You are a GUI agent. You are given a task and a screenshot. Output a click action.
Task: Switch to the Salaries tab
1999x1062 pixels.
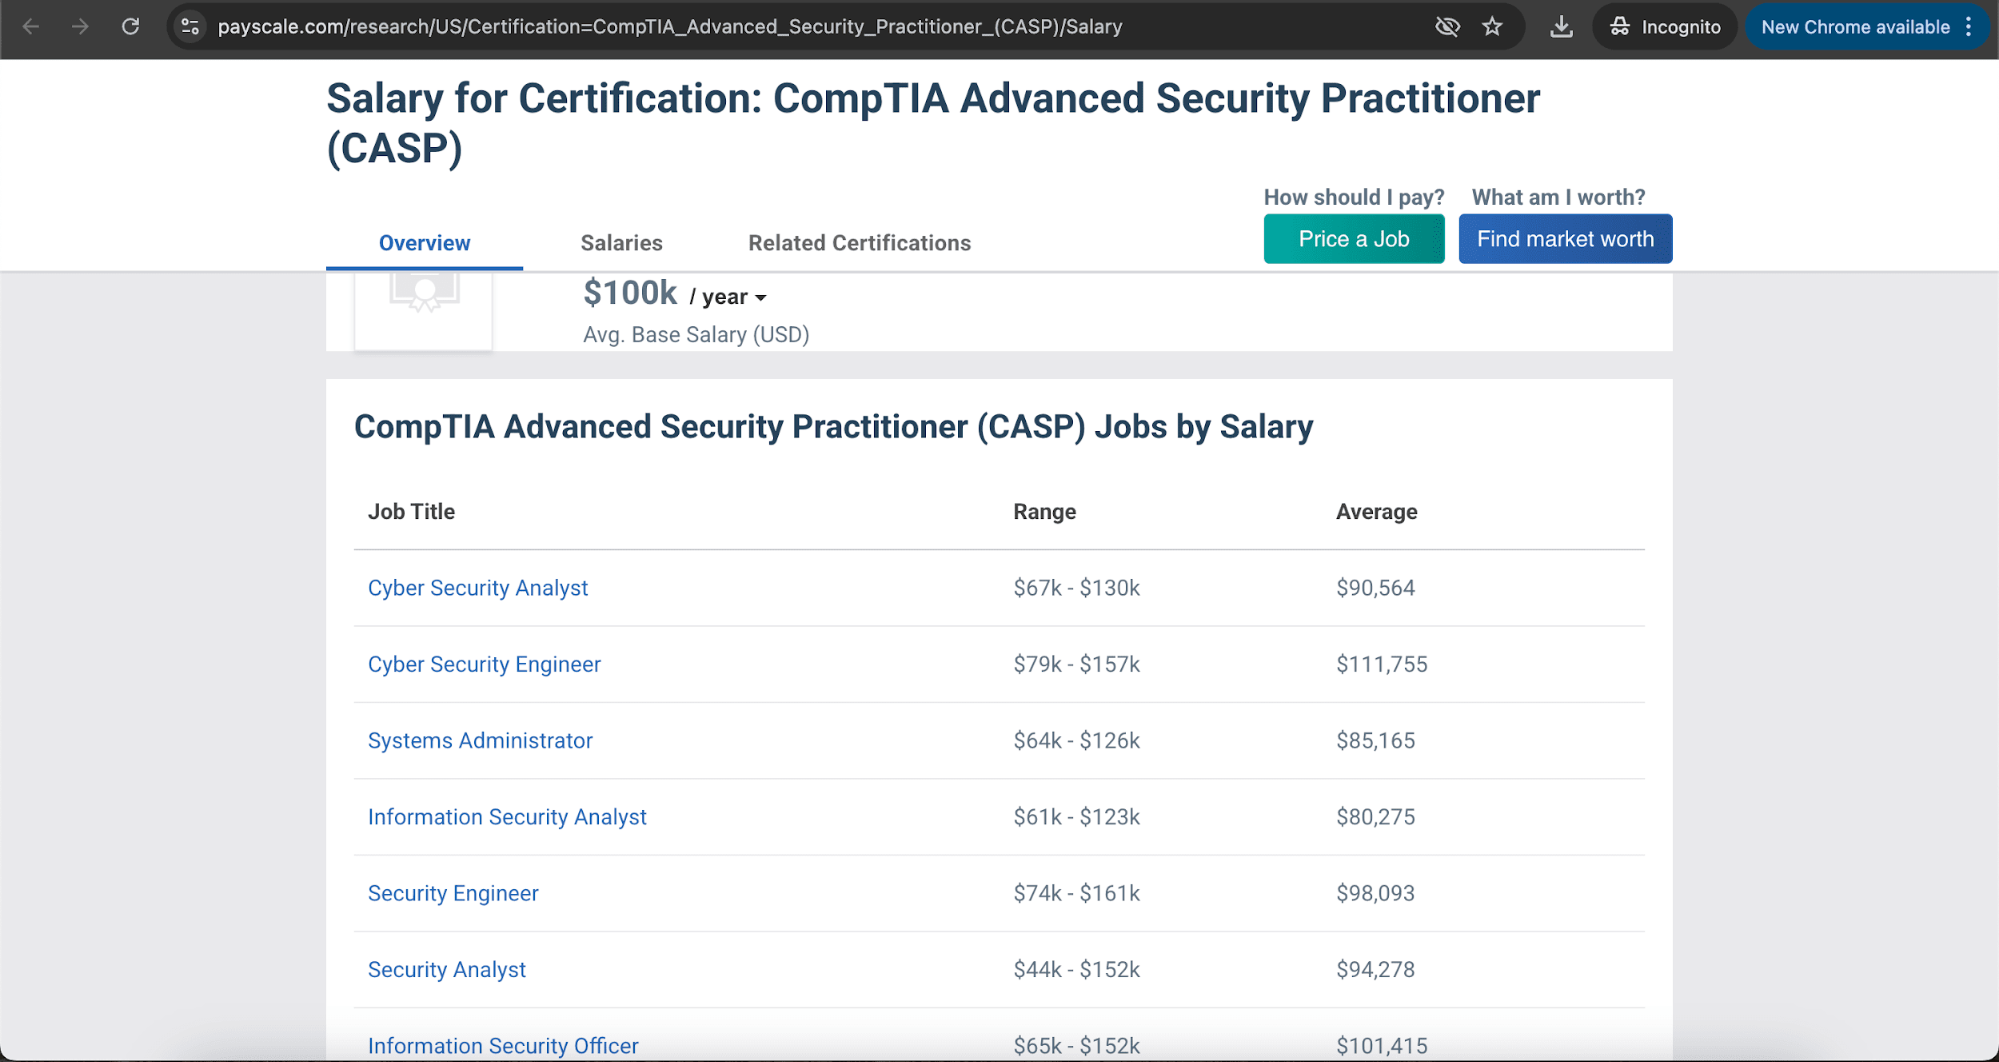pyautogui.click(x=621, y=243)
